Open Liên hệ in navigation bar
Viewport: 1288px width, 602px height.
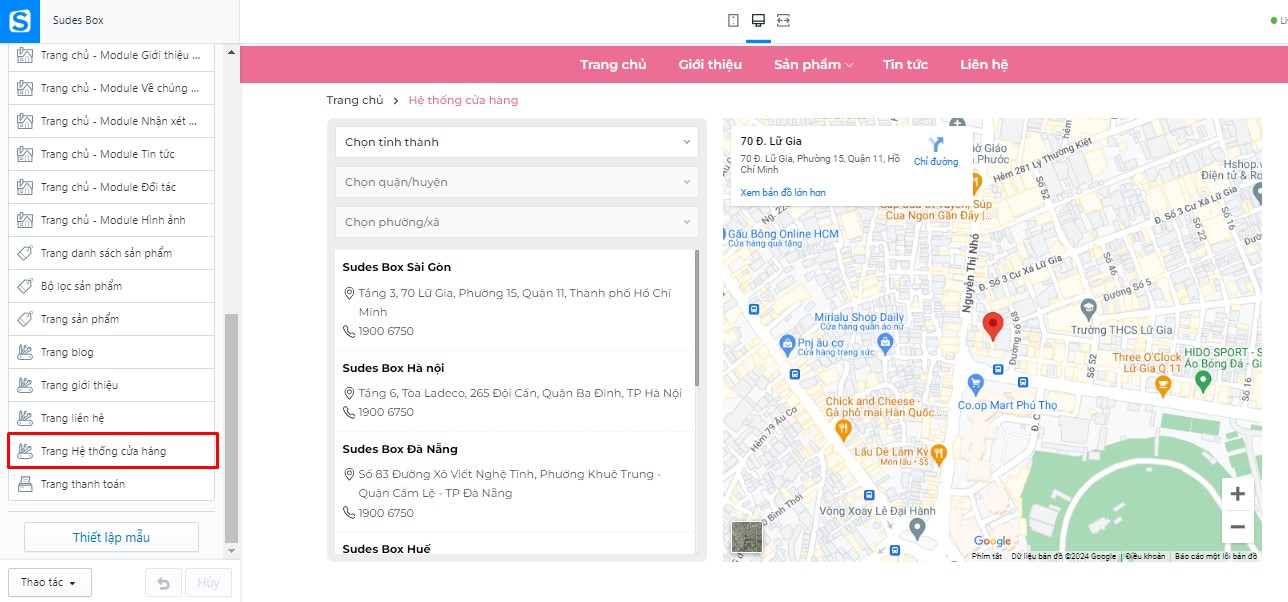point(984,64)
